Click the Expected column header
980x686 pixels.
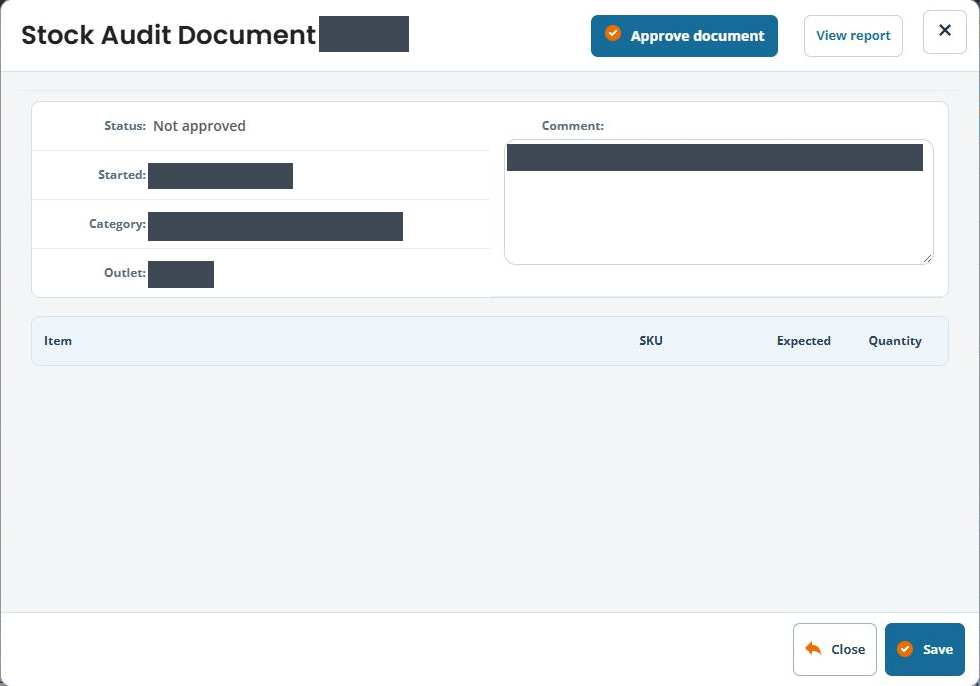pyautogui.click(x=803, y=341)
